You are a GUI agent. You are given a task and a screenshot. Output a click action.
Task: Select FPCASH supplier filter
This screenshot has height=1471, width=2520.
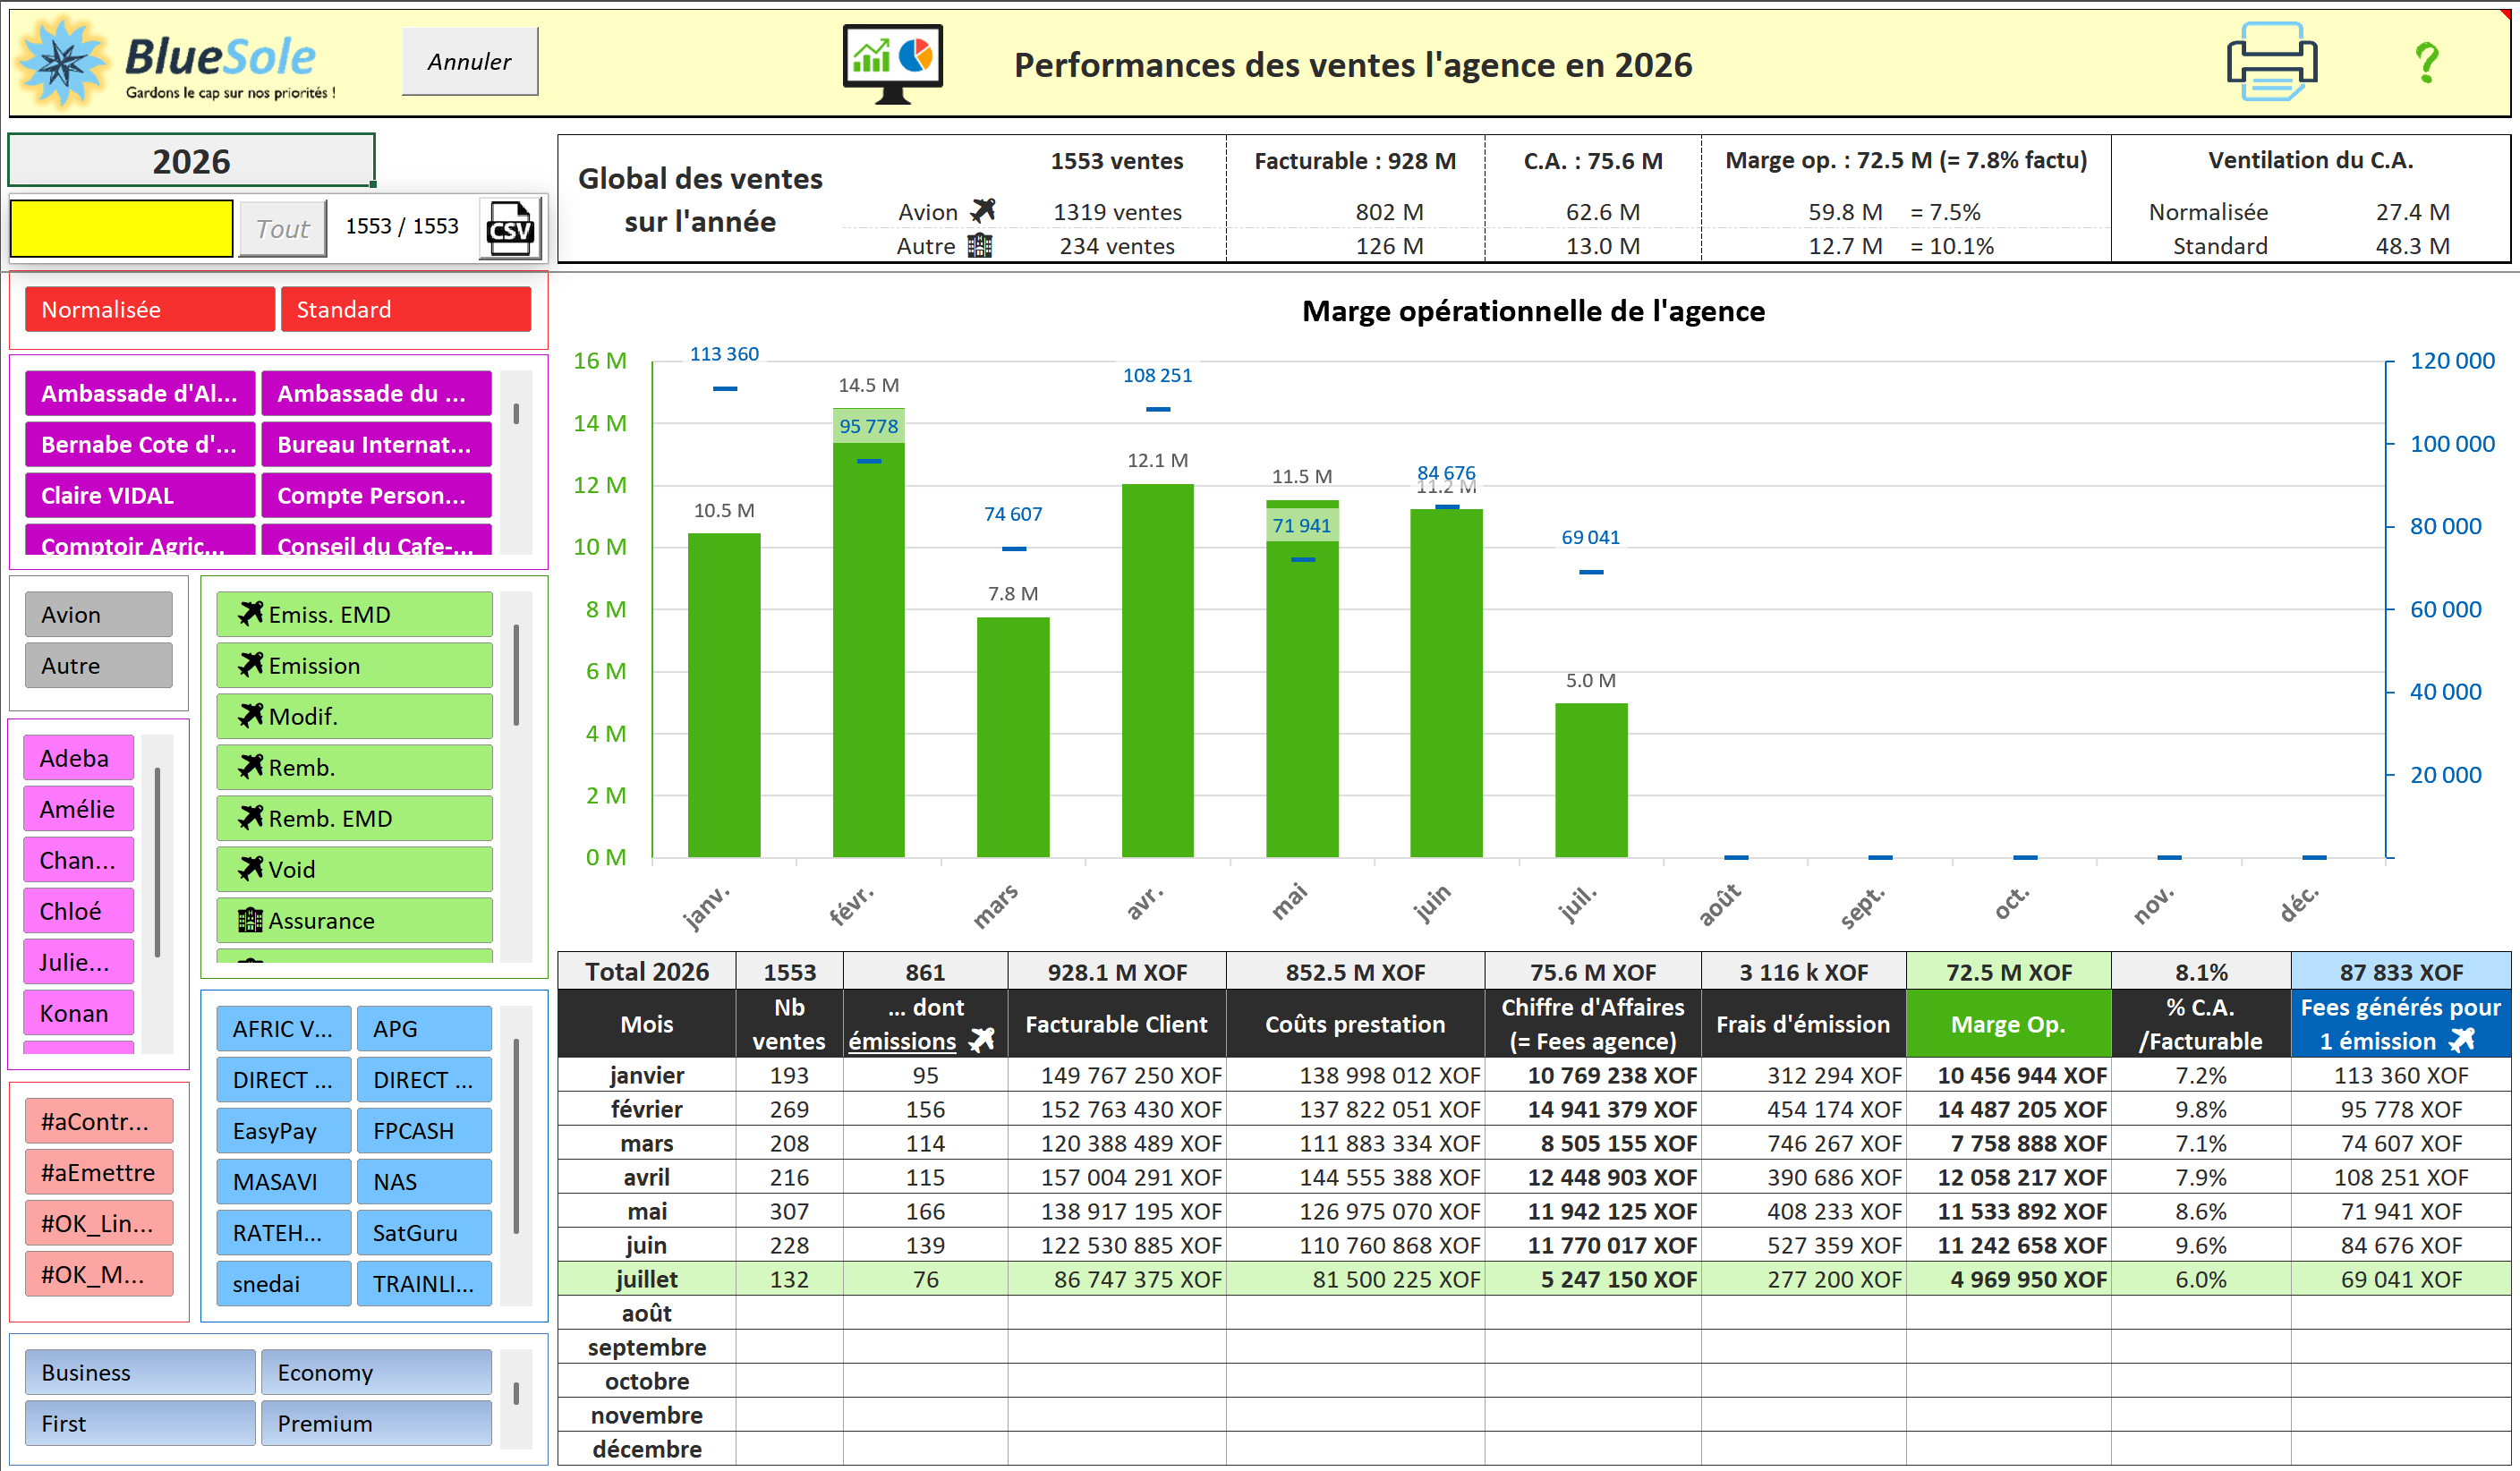424,1132
